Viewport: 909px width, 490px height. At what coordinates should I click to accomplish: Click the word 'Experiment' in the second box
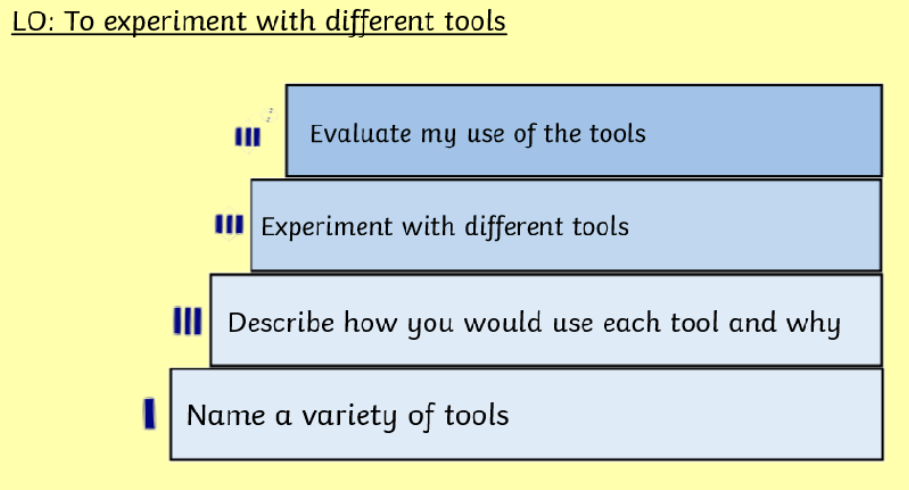326,227
